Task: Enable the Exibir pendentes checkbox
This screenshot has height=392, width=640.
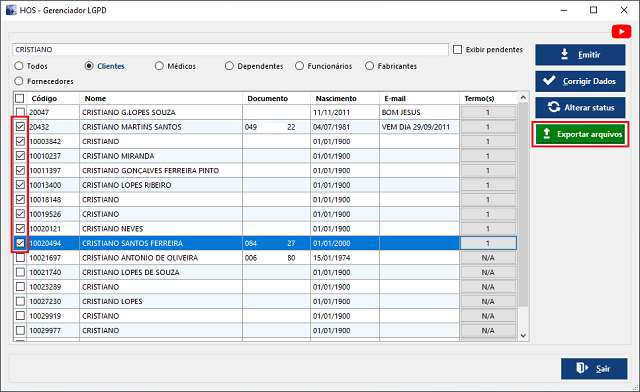Action: click(458, 49)
